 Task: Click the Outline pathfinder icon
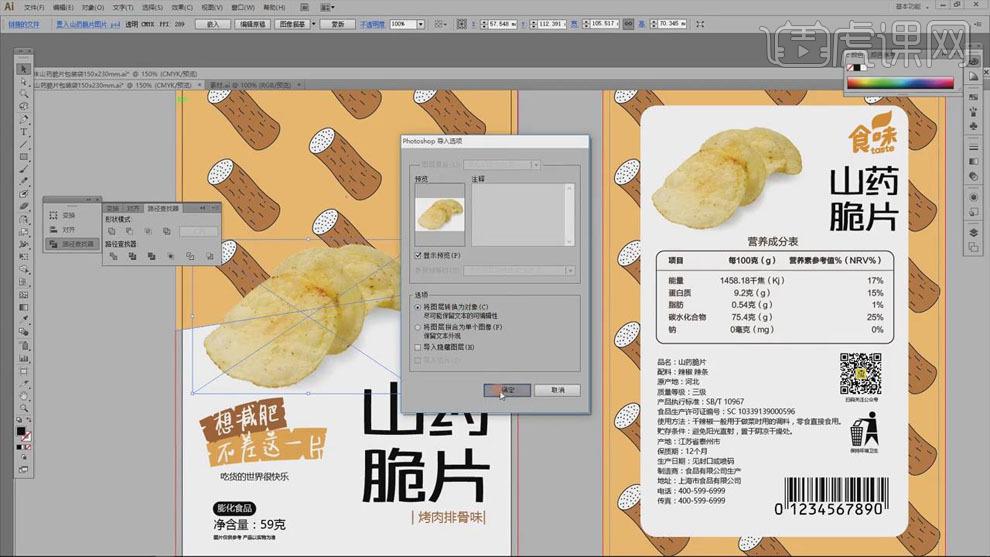[190, 256]
